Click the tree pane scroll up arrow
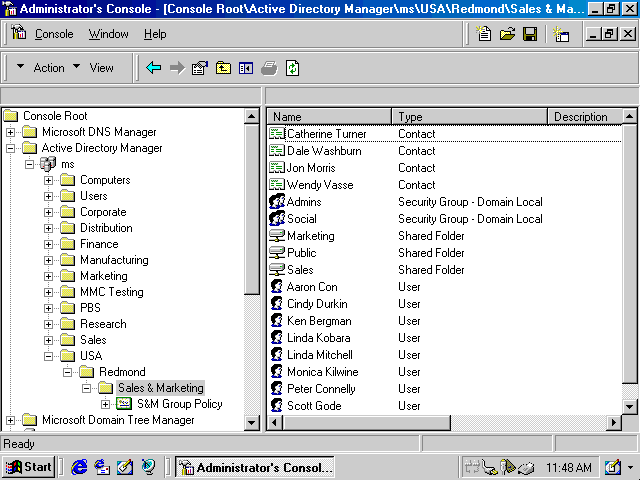The height and width of the screenshot is (480, 640). click(251, 116)
